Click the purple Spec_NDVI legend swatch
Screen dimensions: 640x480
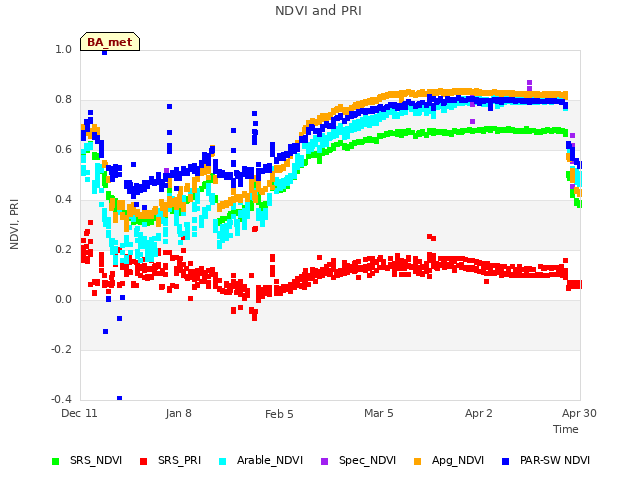coord(324,461)
